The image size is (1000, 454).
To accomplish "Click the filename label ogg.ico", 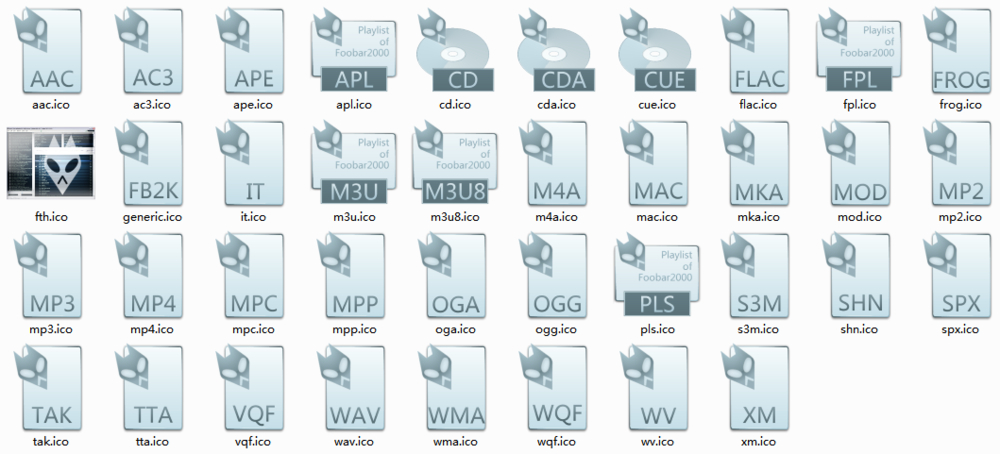I will 557,330.
